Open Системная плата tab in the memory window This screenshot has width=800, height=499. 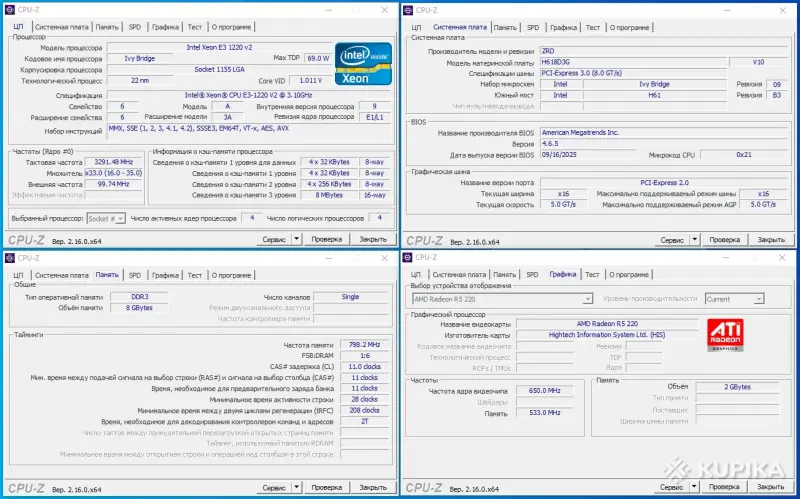(62, 275)
